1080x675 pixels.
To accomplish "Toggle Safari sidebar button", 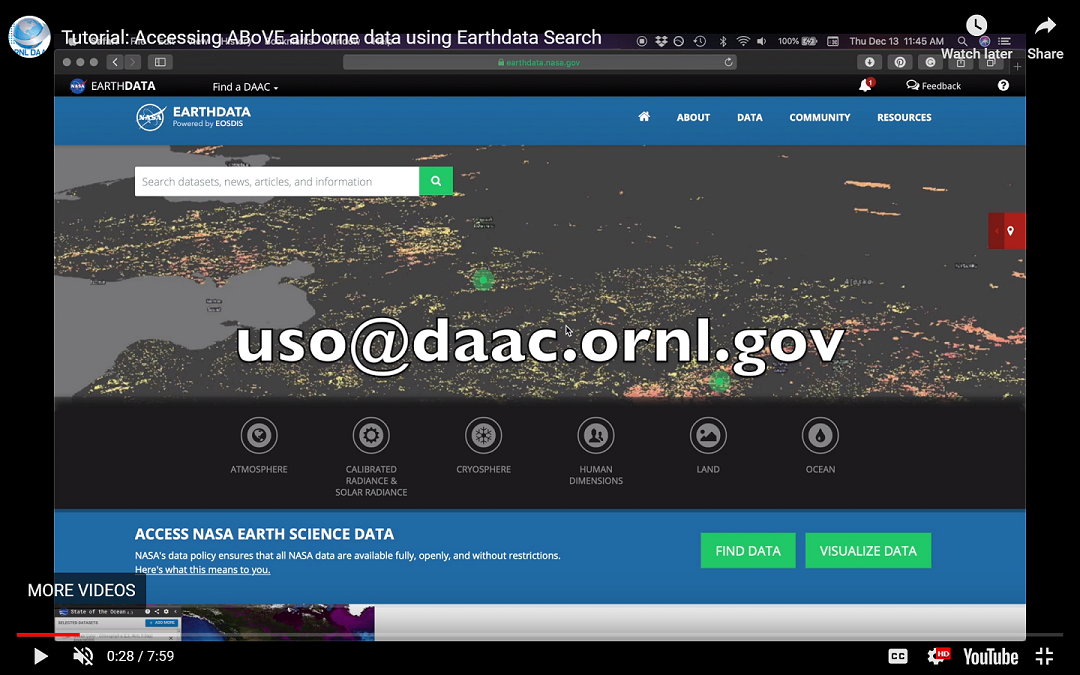I will click(160, 62).
